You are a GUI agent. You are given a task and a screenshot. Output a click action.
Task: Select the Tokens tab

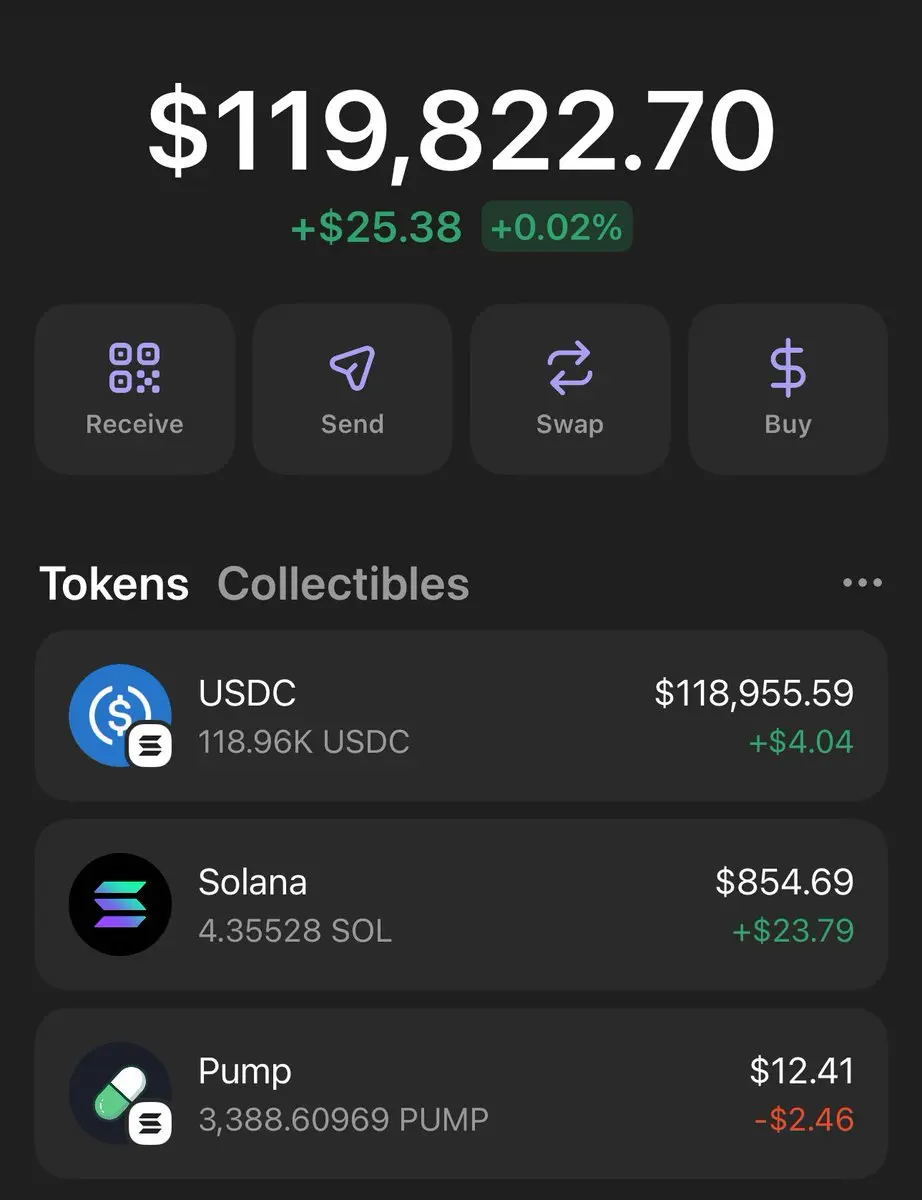pyautogui.click(x=114, y=584)
